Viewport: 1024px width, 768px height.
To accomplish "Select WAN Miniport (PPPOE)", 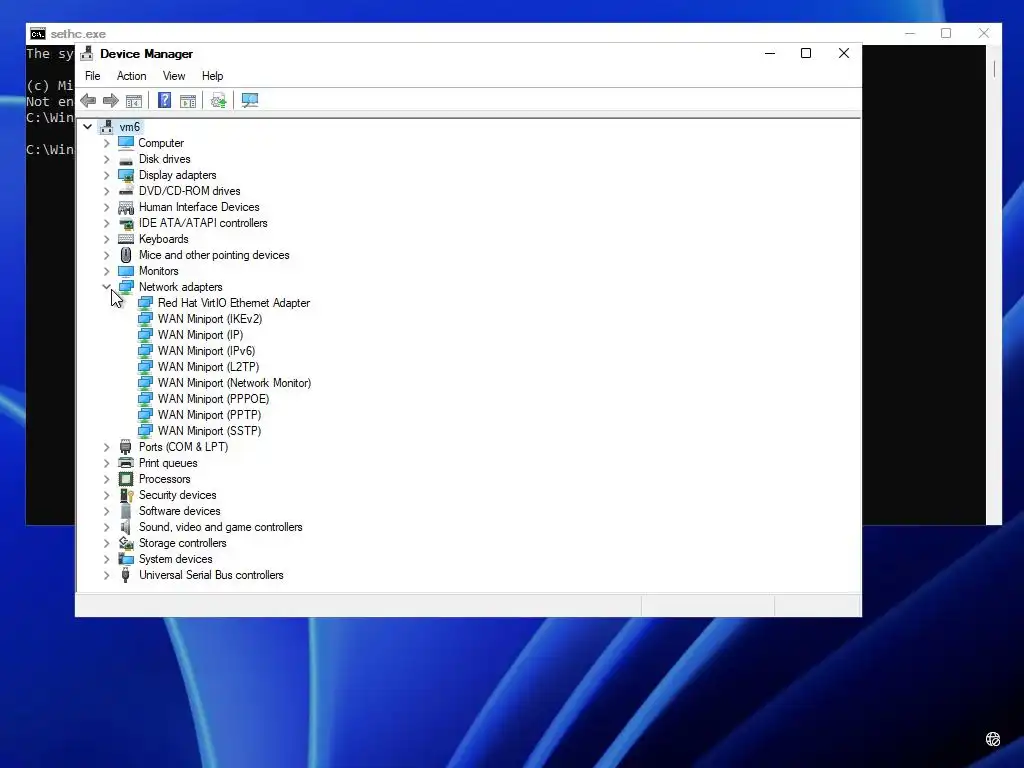I will 214,399.
